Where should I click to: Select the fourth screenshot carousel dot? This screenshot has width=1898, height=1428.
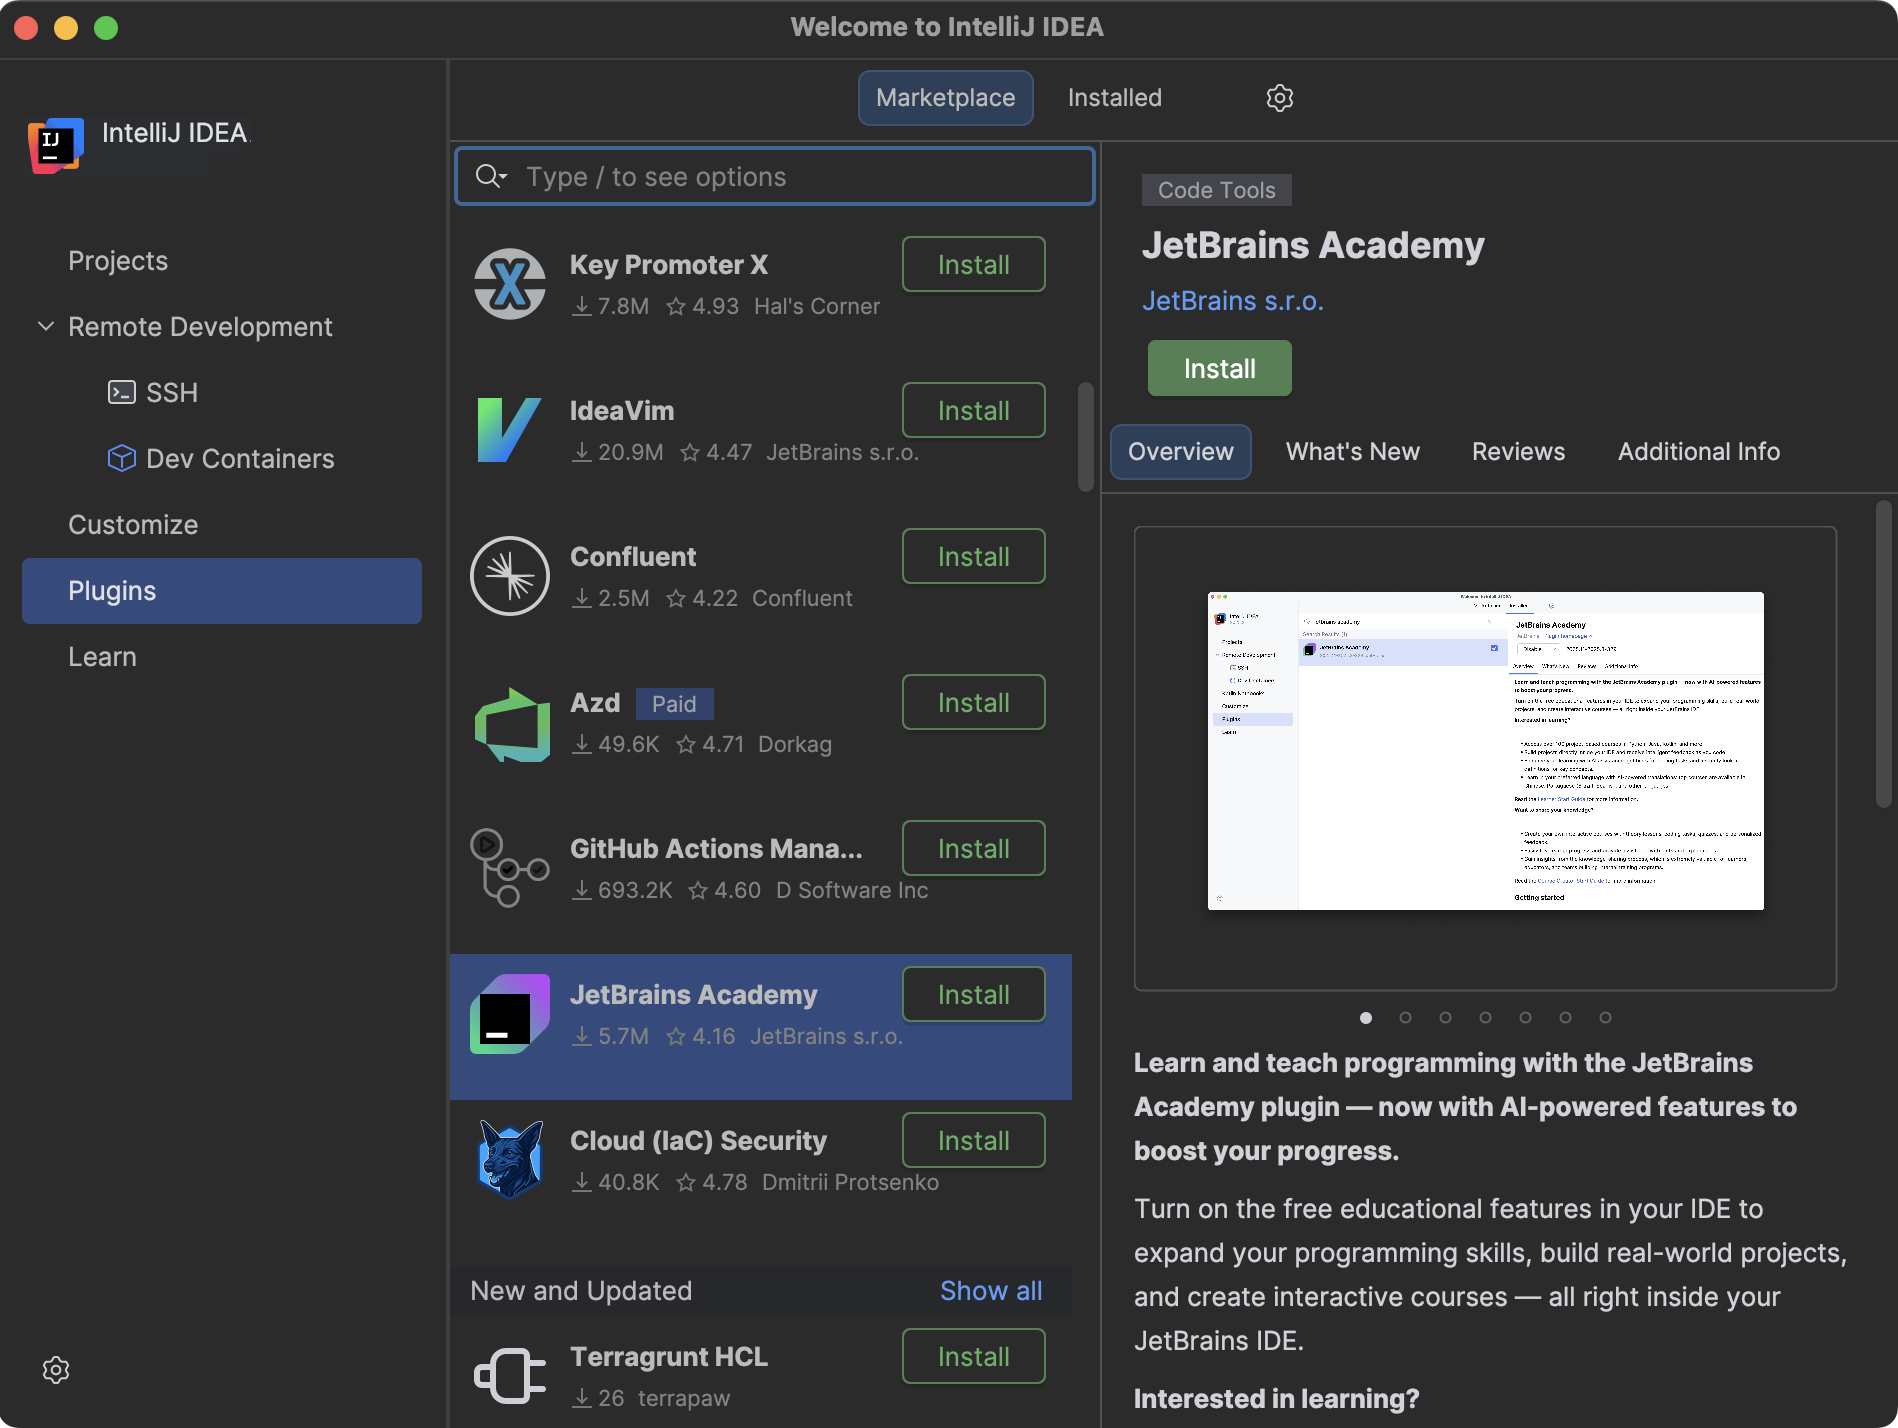(x=1485, y=1018)
